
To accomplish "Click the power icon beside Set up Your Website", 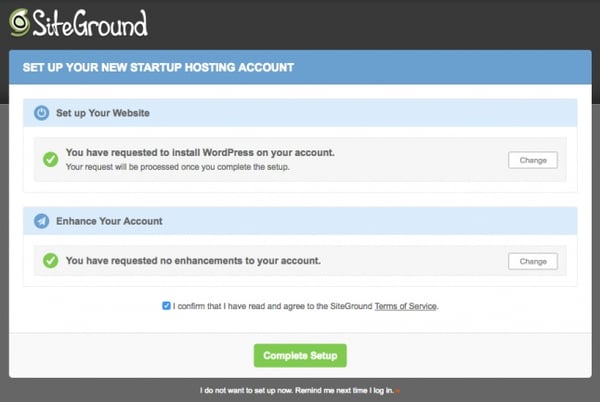I will [x=41, y=113].
